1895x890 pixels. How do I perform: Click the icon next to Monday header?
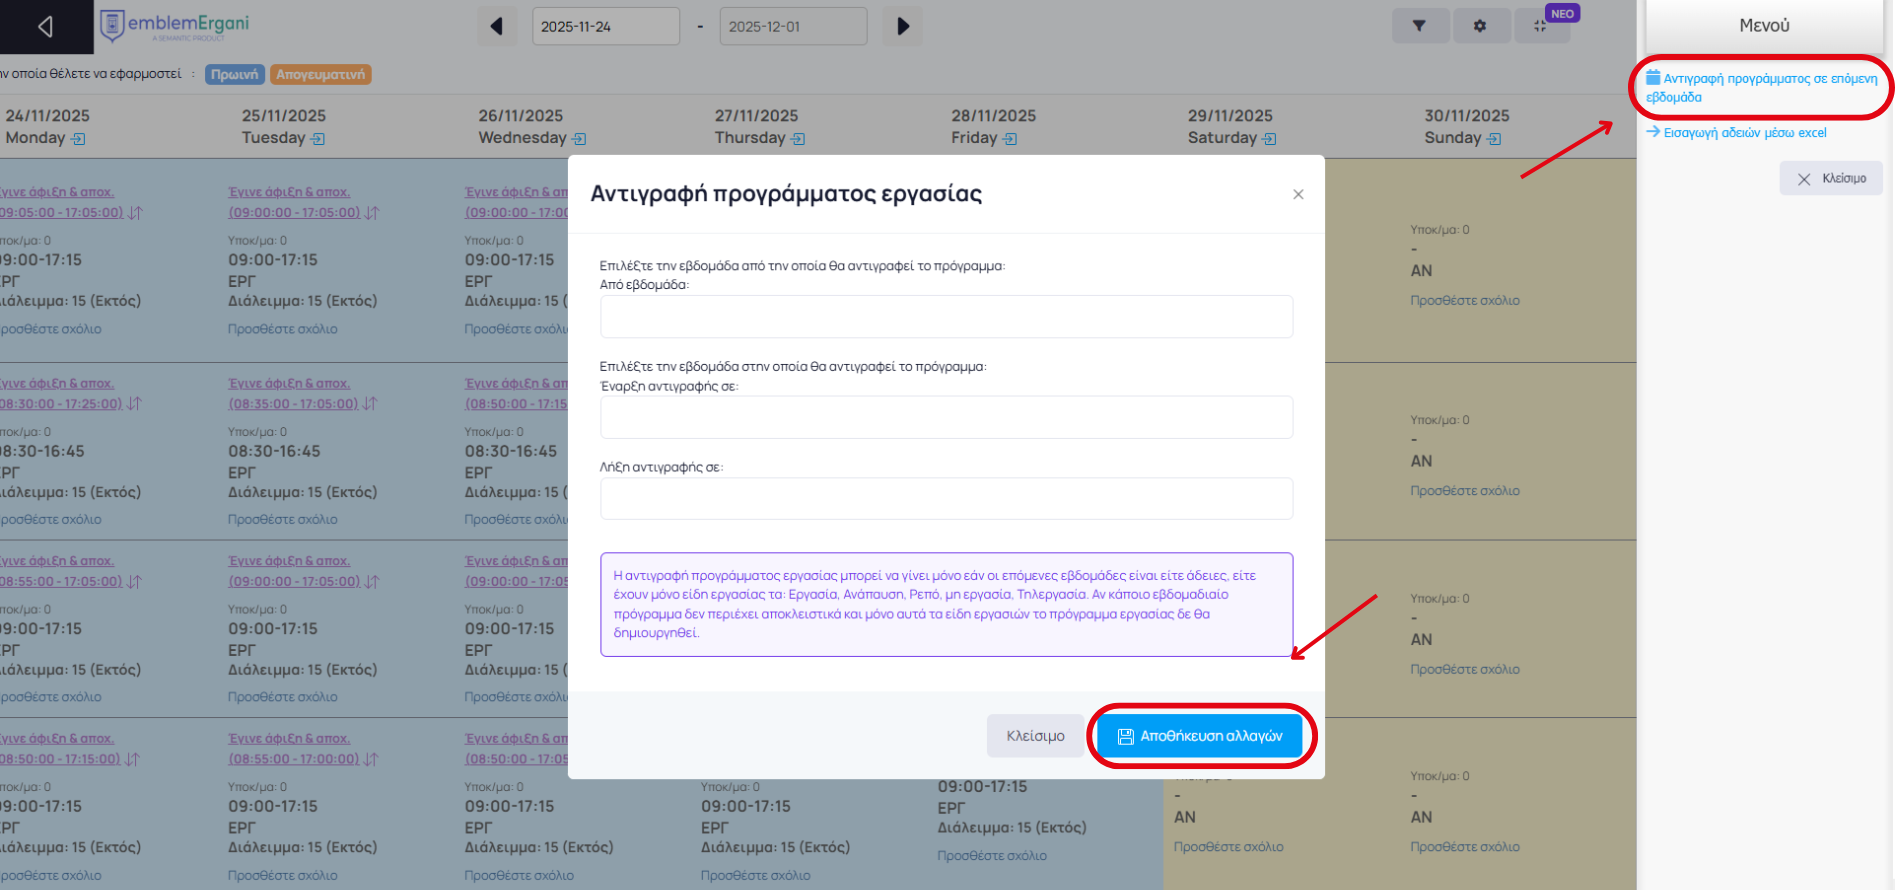(x=79, y=139)
